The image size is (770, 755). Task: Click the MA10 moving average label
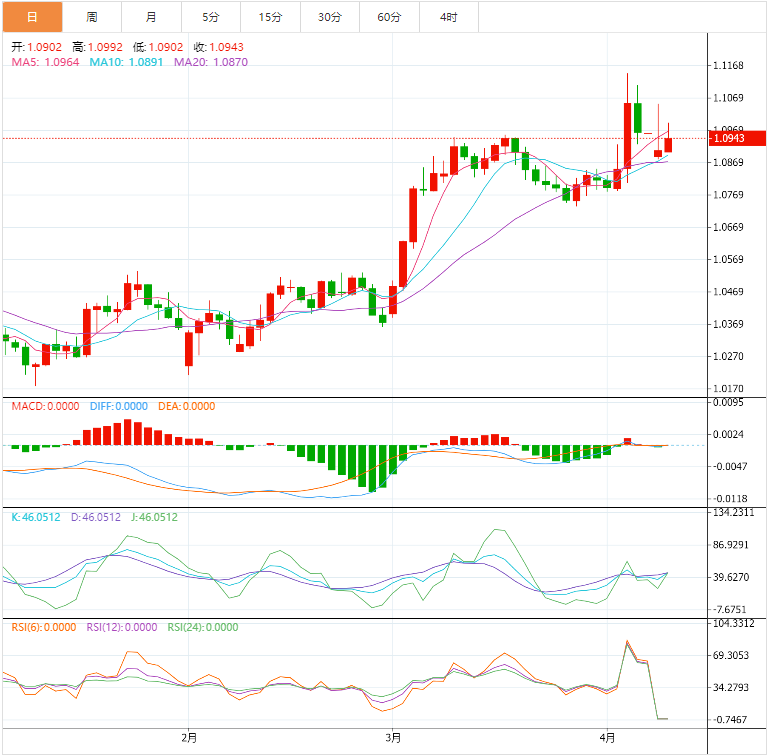point(128,62)
